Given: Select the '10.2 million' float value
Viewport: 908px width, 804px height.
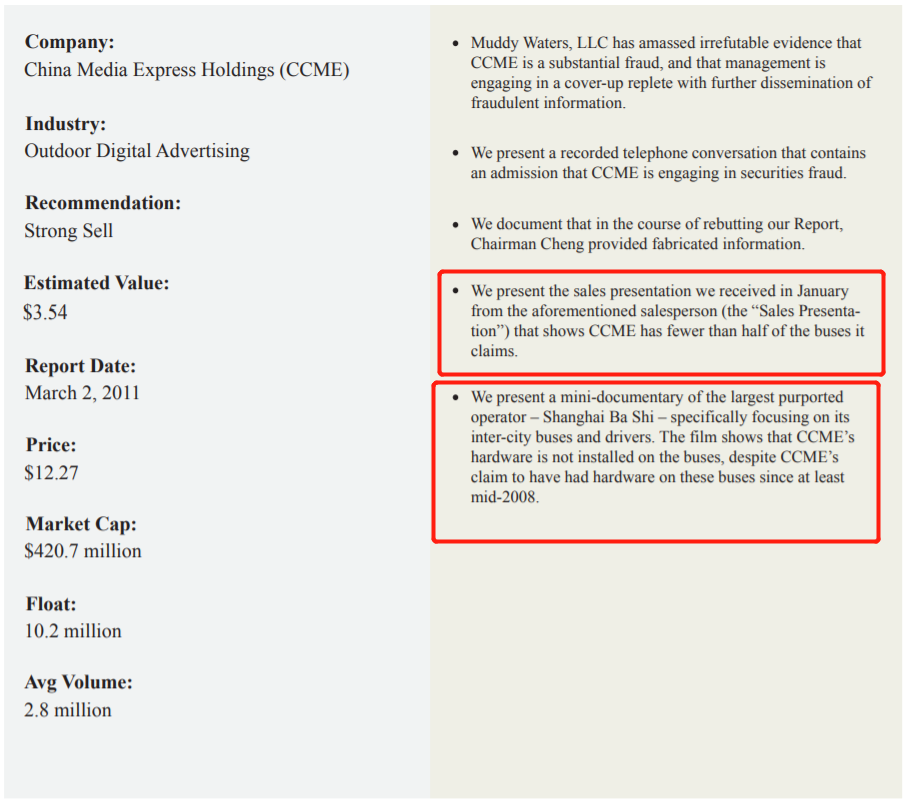Looking at the screenshot, I should coord(73,631).
